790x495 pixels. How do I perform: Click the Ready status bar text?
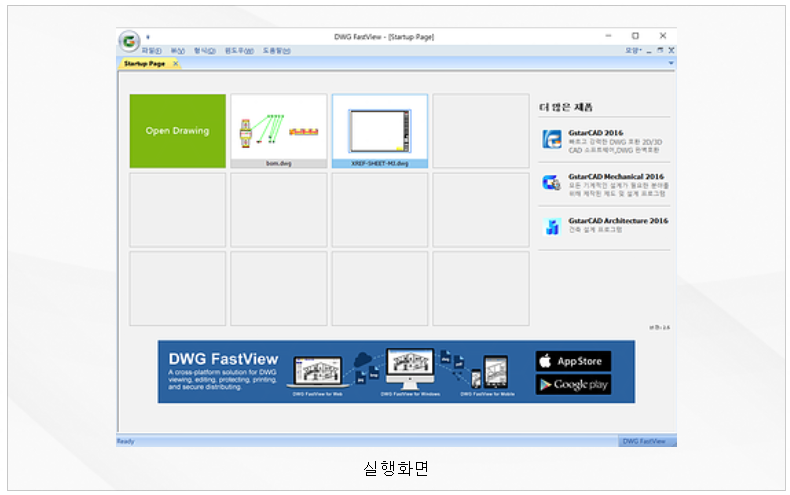[x=125, y=441]
